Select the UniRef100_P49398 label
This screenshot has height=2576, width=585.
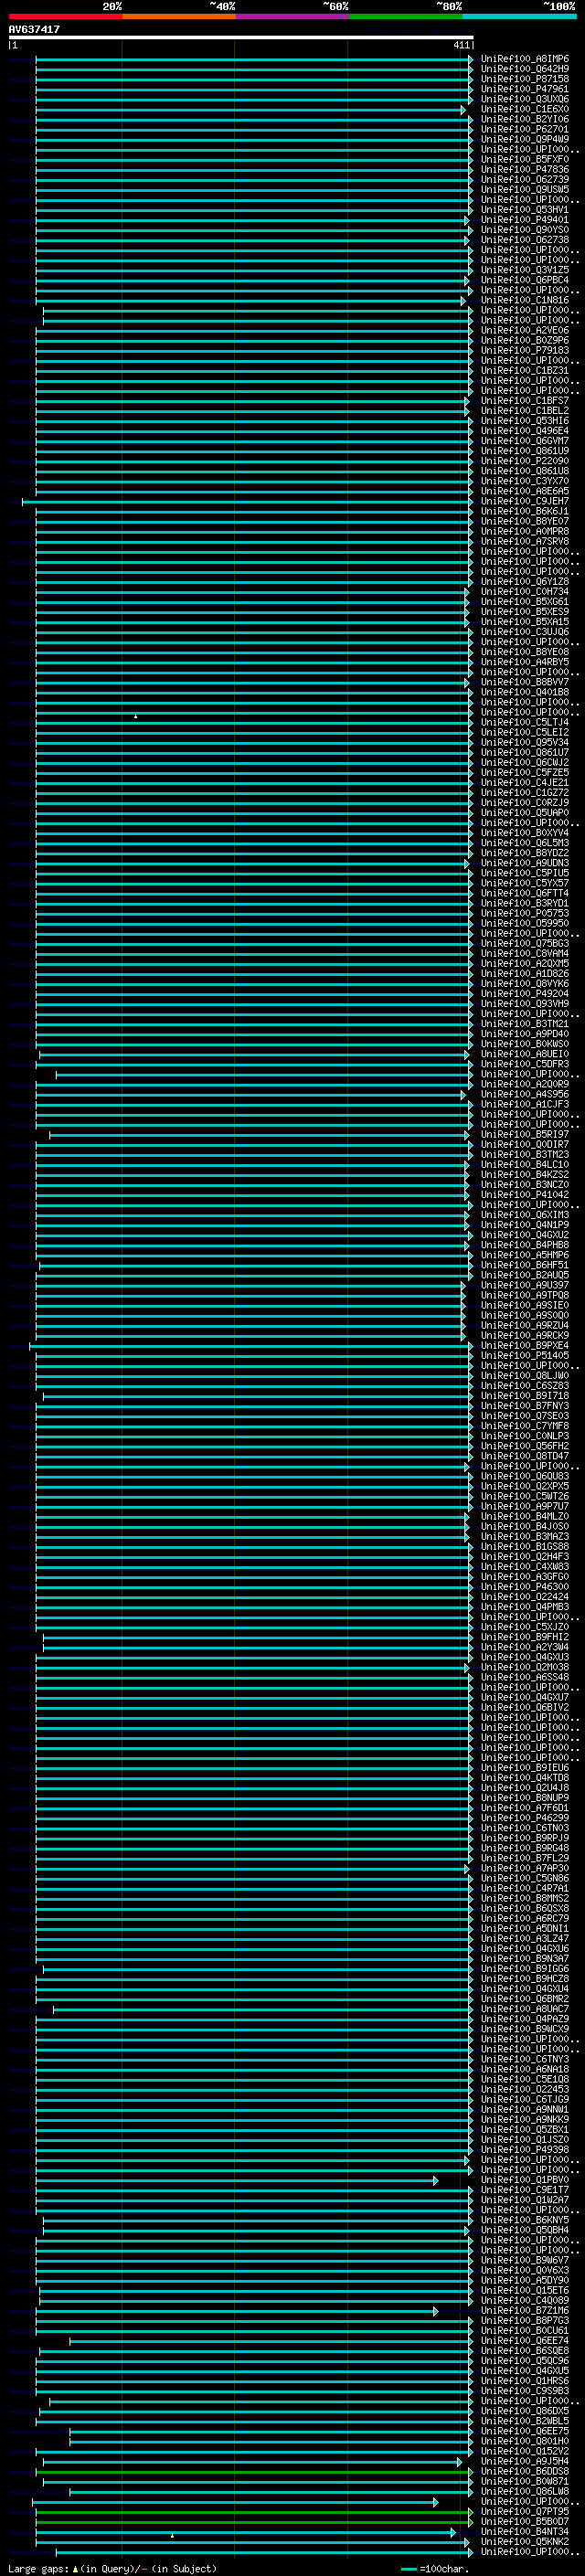click(524, 2150)
